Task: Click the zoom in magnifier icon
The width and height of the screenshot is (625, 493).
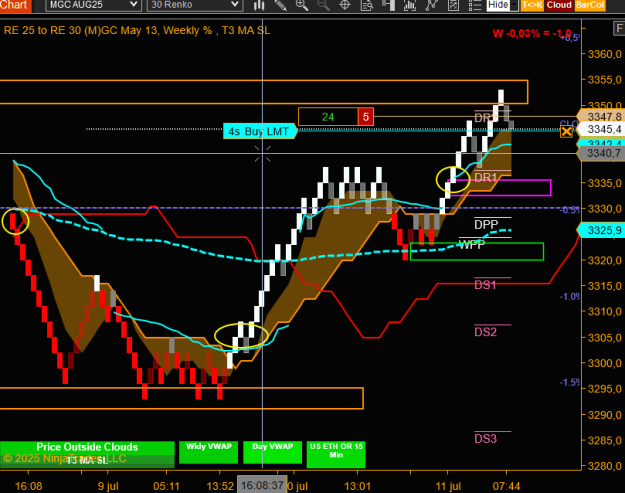Action: (x=302, y=5)
